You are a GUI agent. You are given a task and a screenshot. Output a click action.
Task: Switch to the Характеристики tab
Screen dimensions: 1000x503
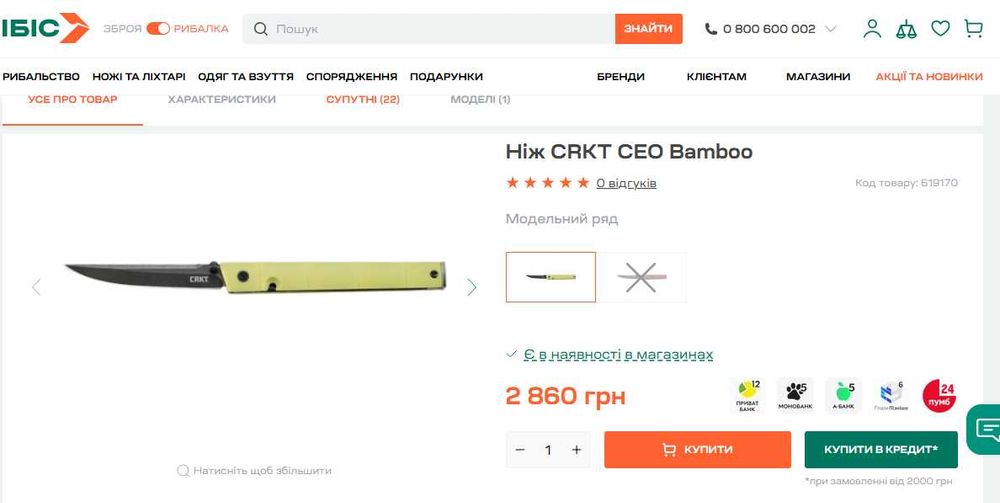coord(222,99)
